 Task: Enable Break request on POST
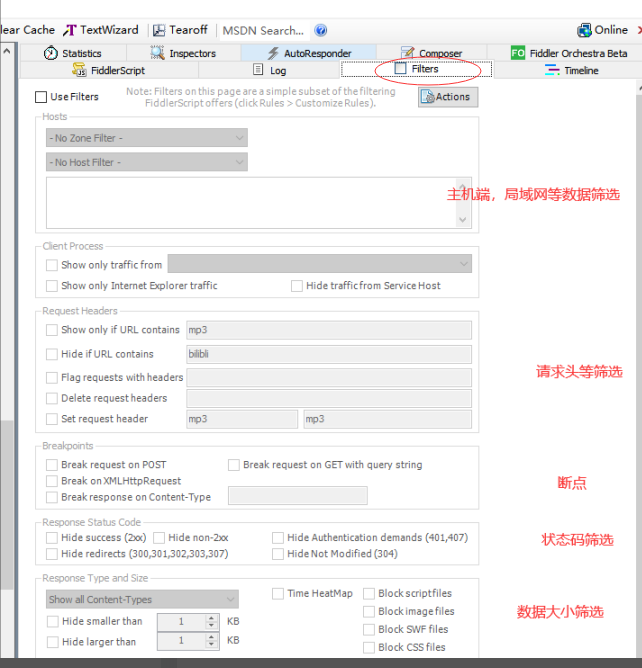pyautogui.click(x=52, y=465)
